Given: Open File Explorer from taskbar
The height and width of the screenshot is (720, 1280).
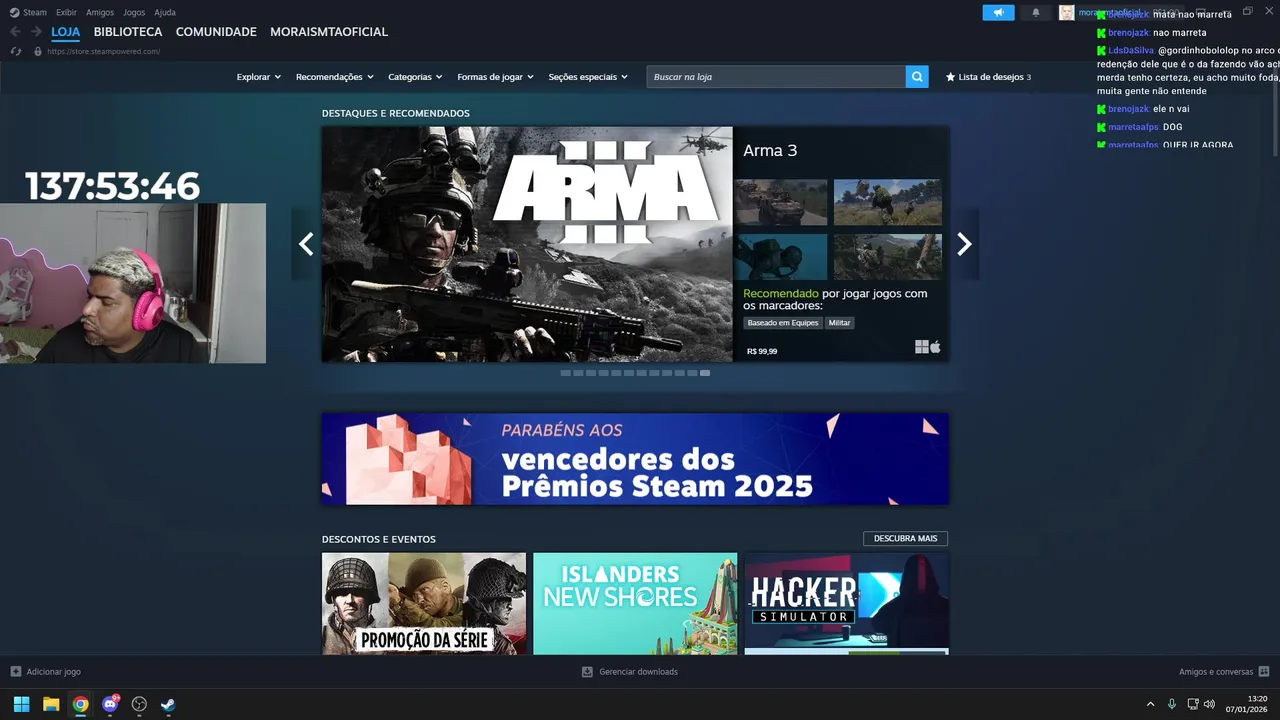Looking at the screenshot, I should tap(51, 704).
